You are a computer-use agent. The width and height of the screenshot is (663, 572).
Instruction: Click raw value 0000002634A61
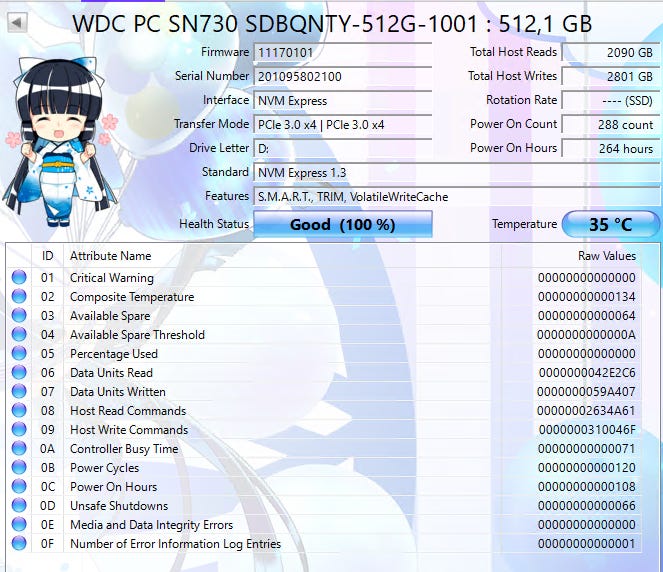point(586,411)
